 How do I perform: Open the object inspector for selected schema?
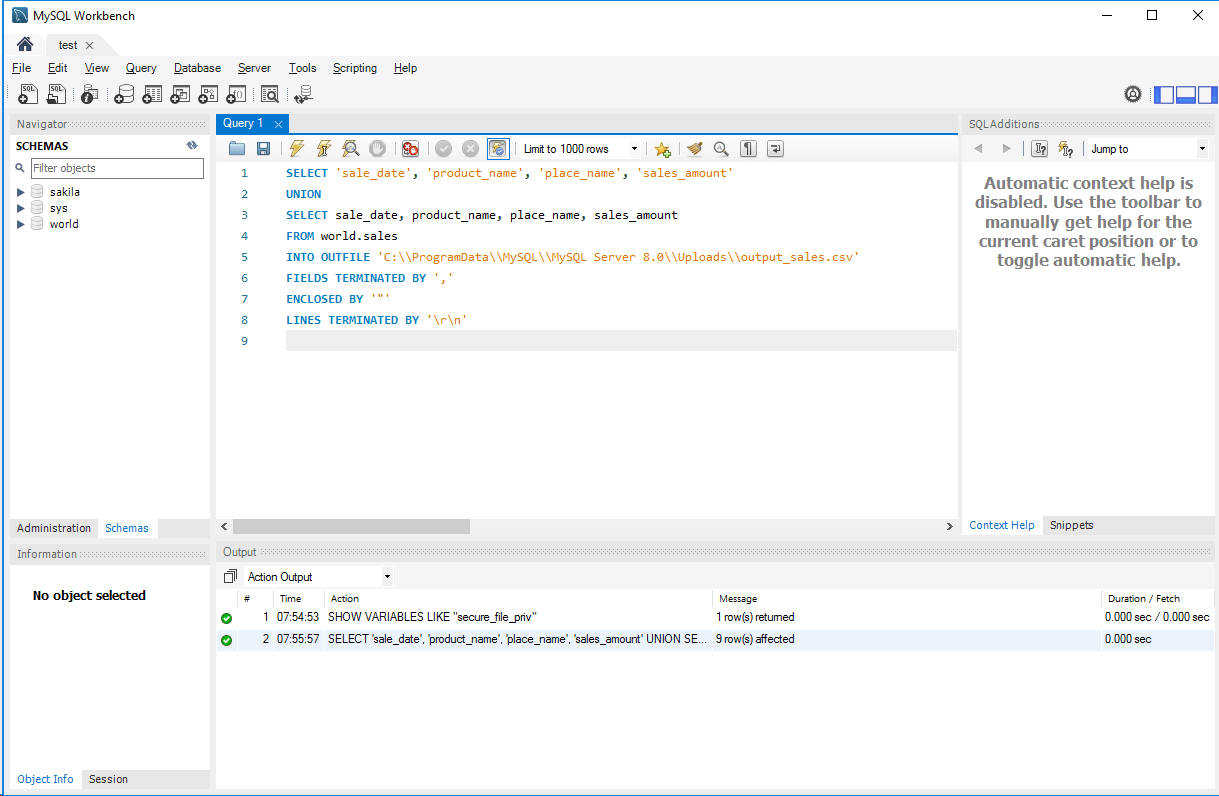pyautogui.click(x=89, y=94)
